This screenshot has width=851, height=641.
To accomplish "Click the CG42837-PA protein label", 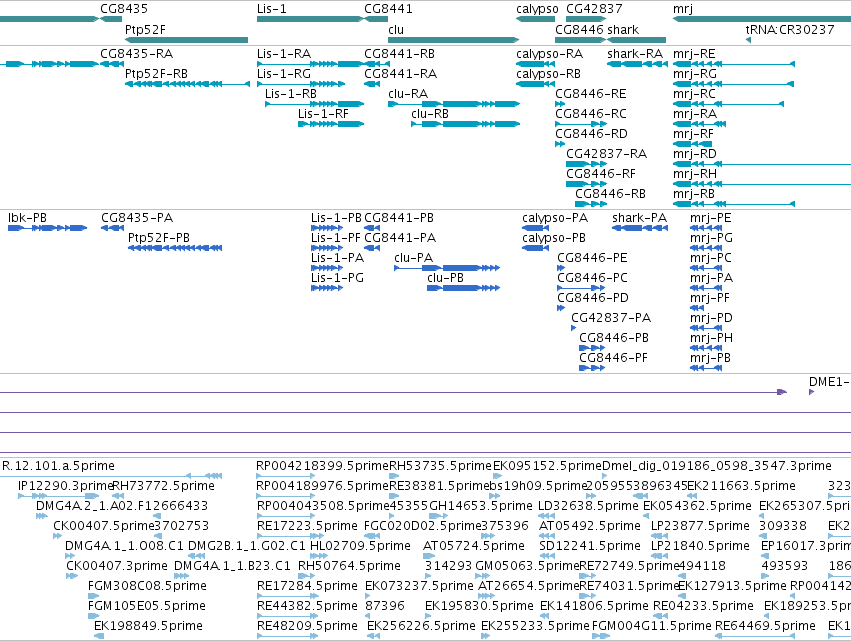I will point(611,318).
